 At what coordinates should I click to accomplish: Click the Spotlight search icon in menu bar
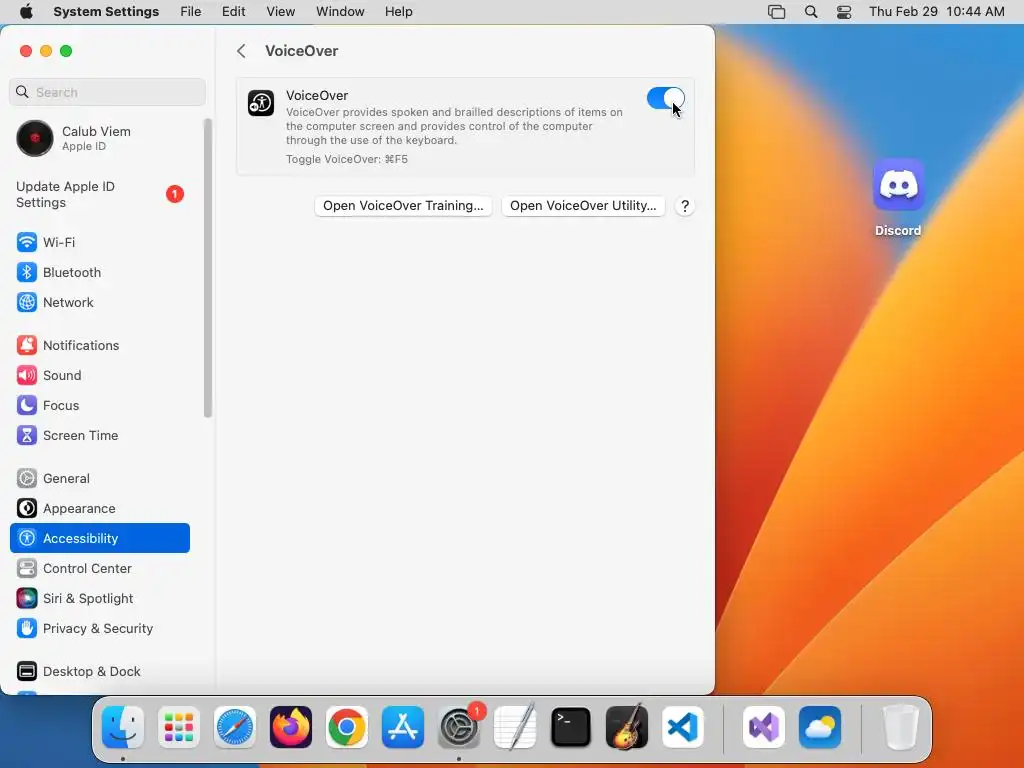coord(810,12)
